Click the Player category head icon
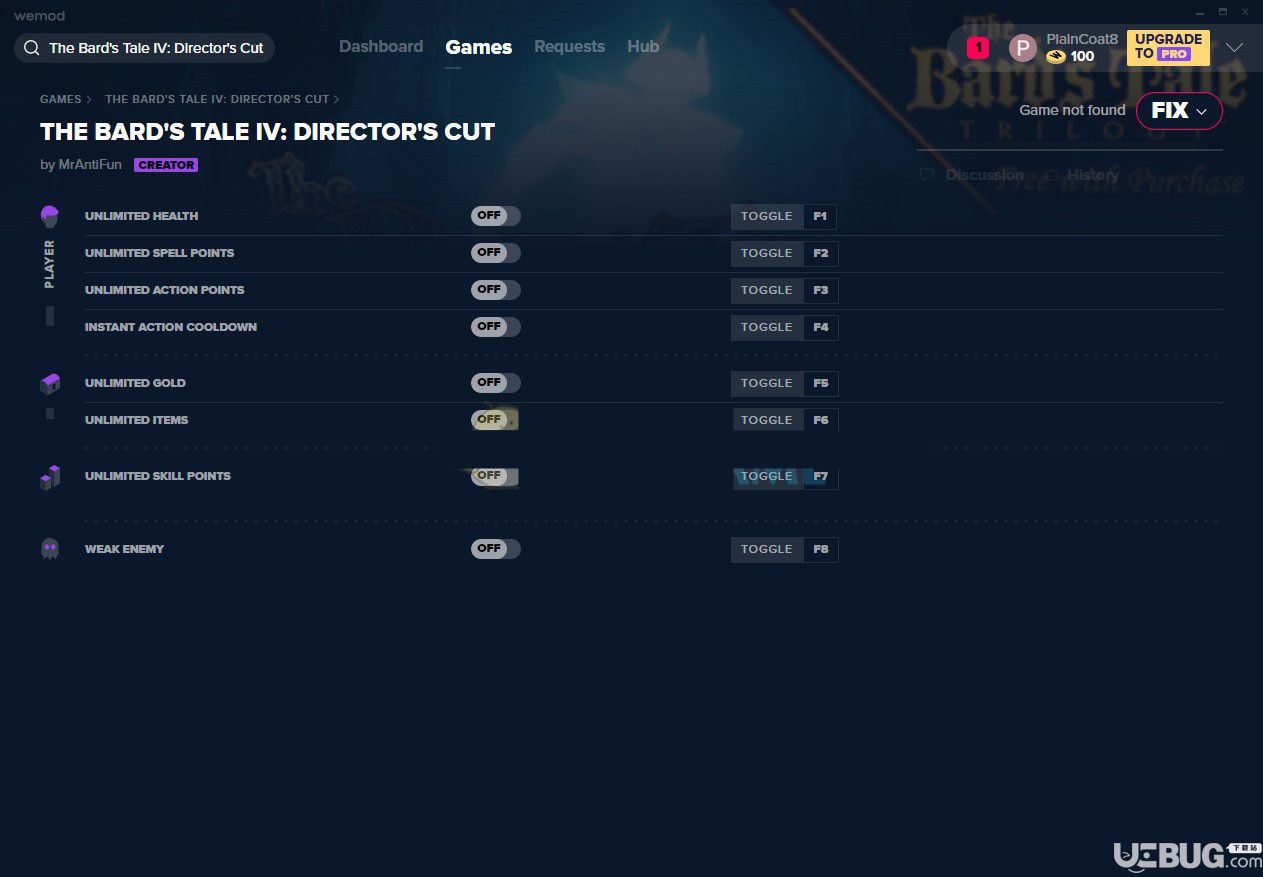 tap(50, 216)
